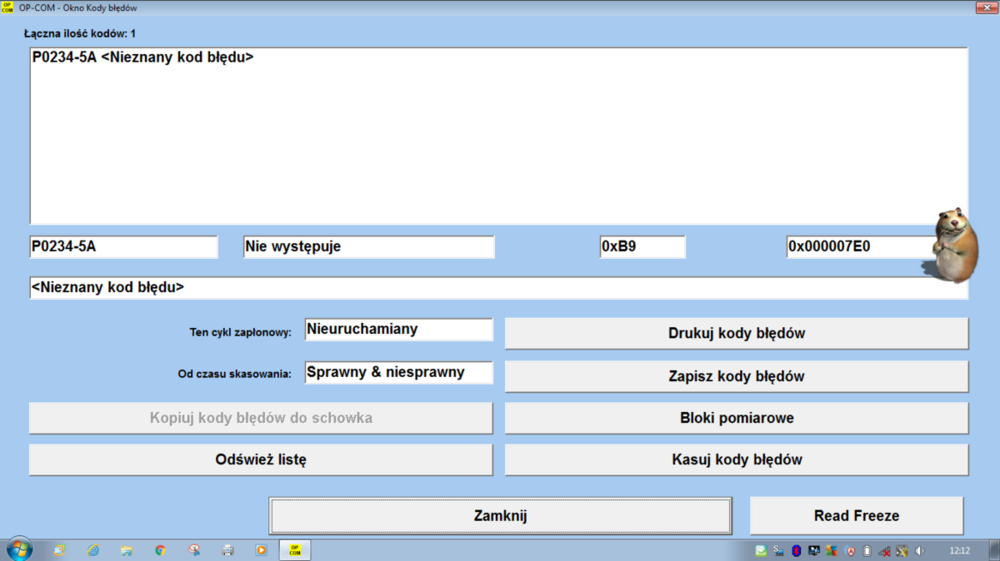This screenshot has width=1000, height=561.
Task: Click the Zamknij button
Action: point(500,516)
